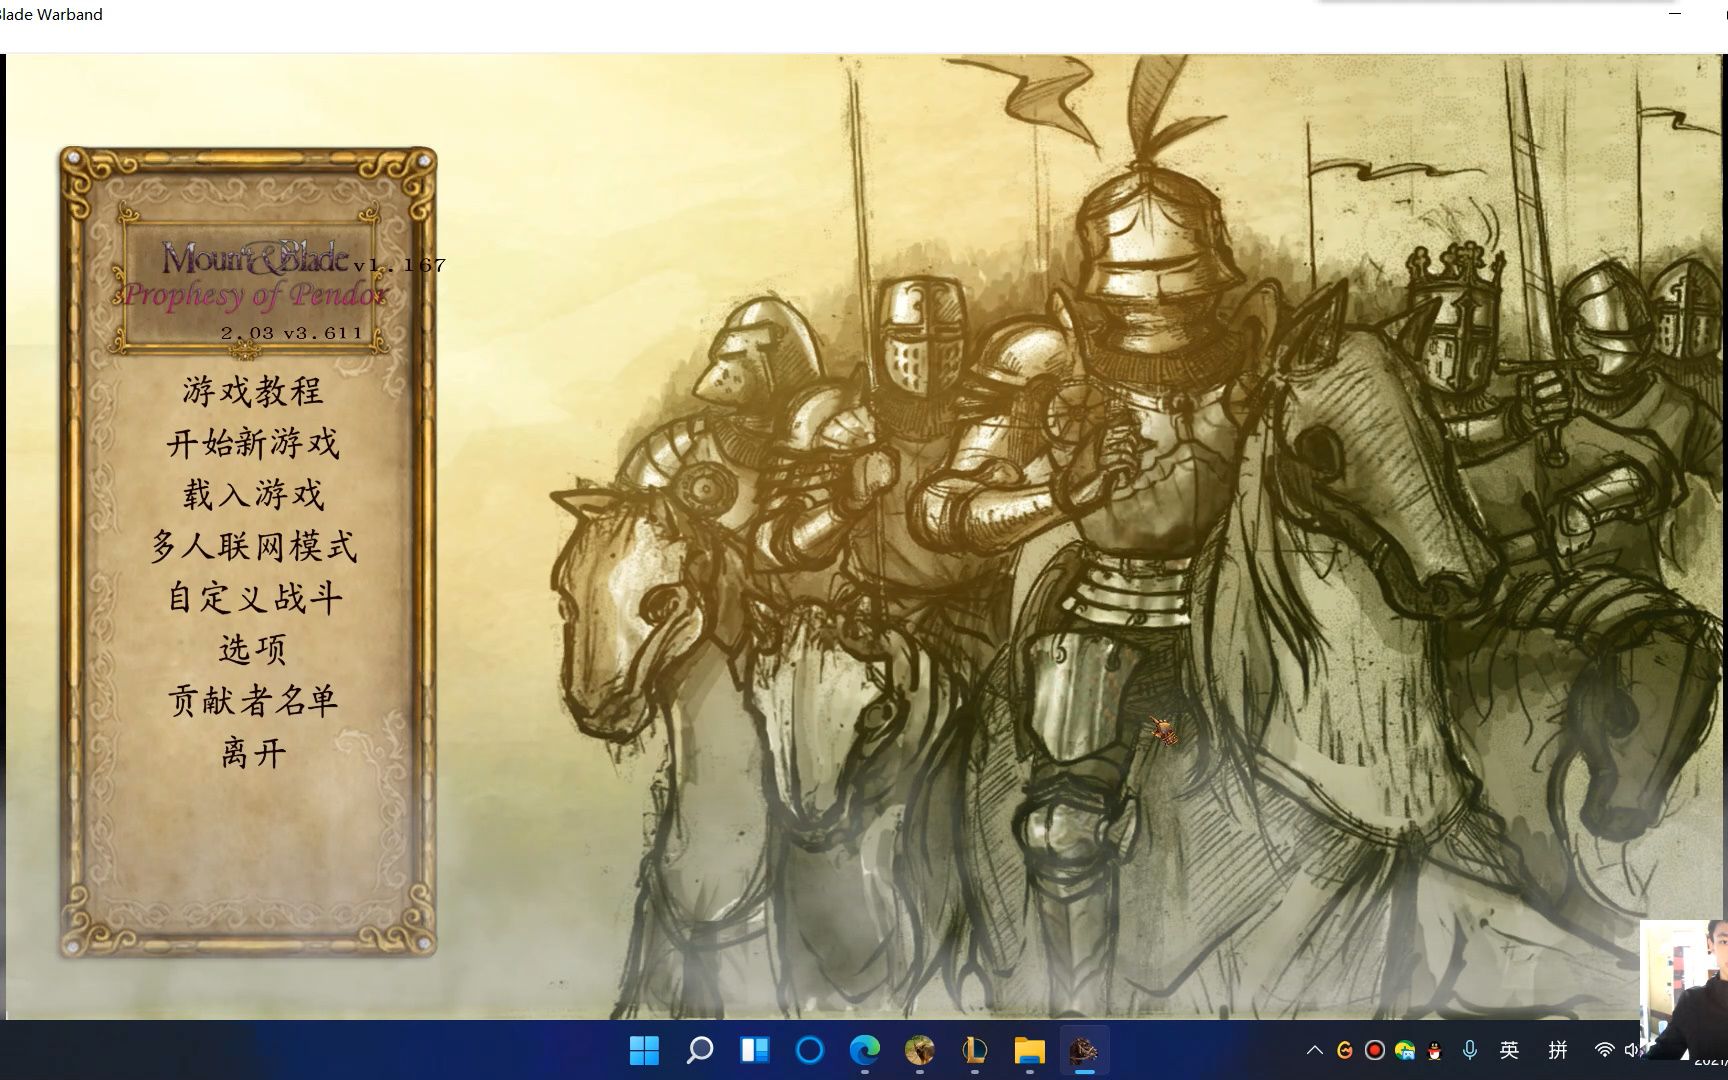Image resolution: width=1728 pixels, height=1080 pixels.
Task: Open QQ penguin tray icon
Action: [x=1435, y=1050]
